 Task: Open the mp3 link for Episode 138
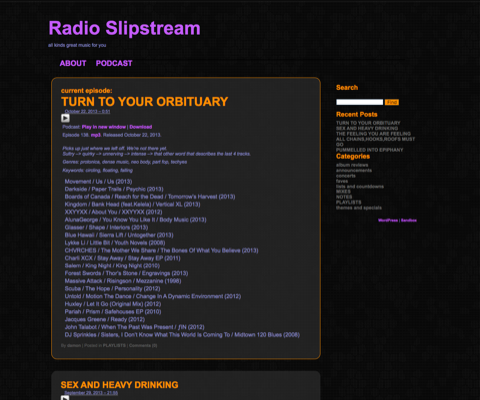[x=96, y=135]
